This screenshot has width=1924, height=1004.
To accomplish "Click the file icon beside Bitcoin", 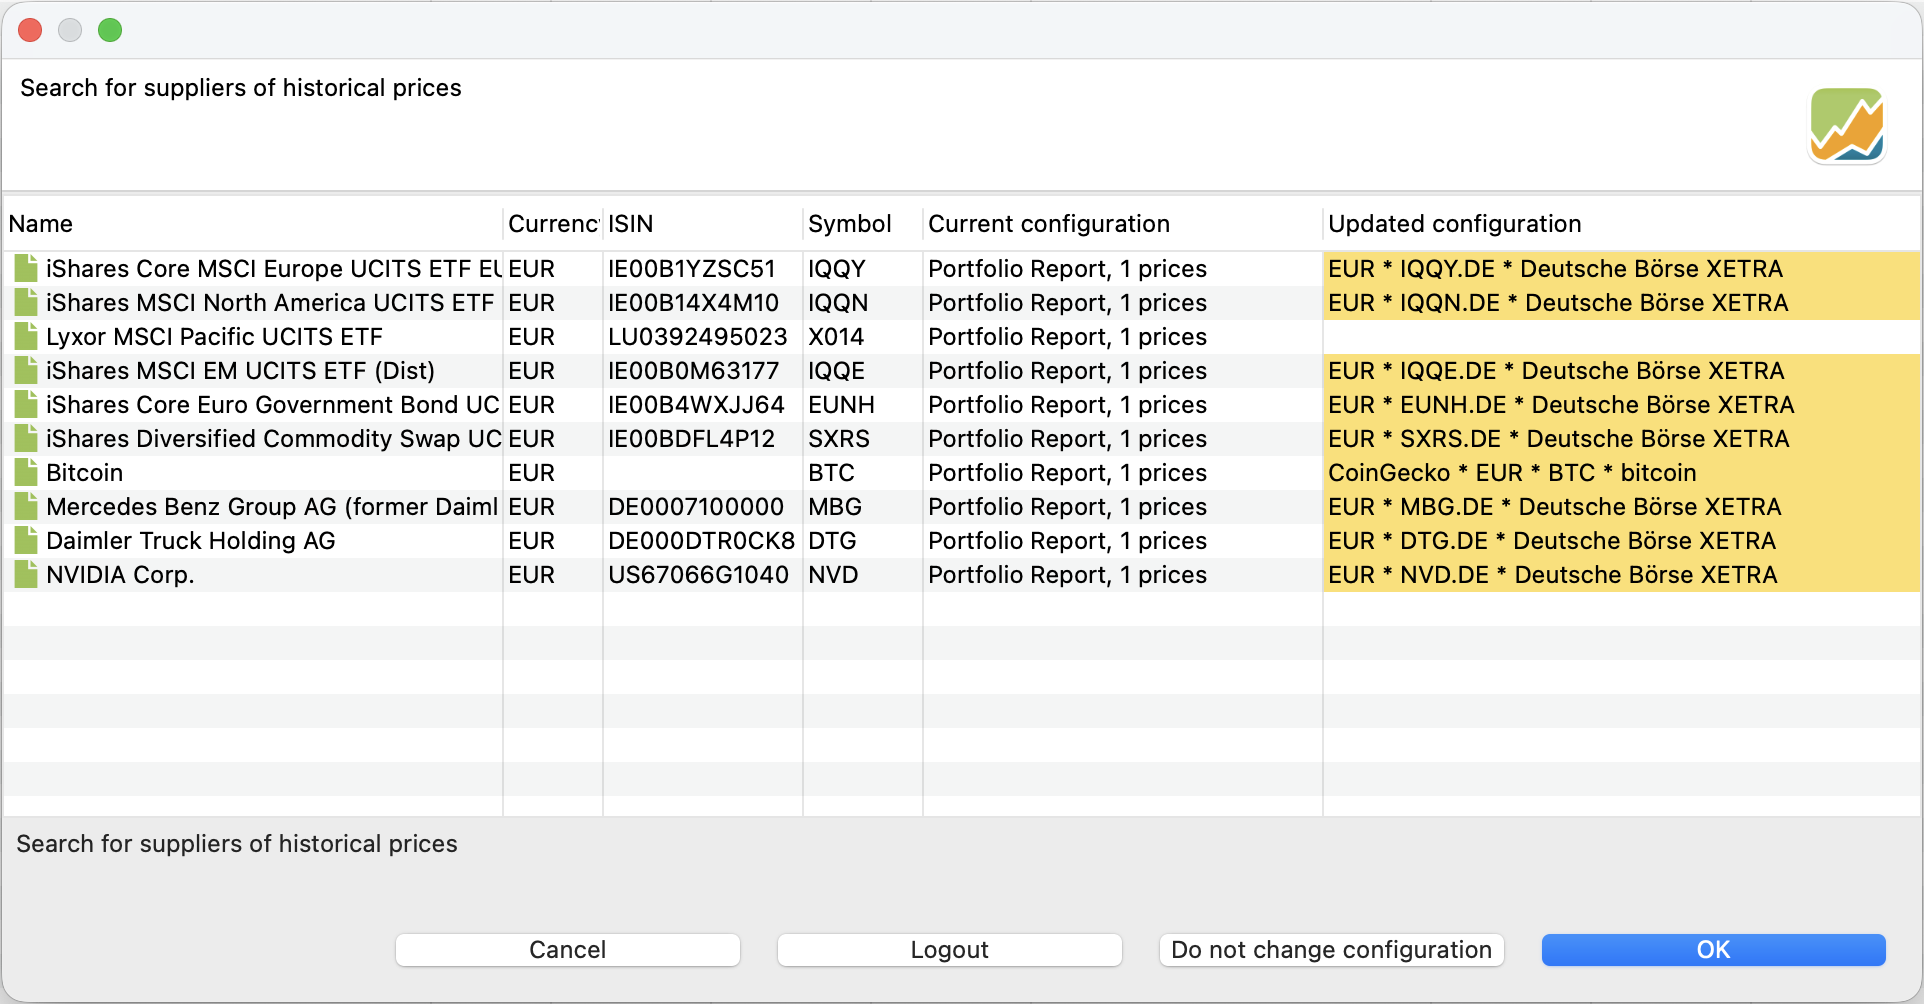I will pos(26,473).
